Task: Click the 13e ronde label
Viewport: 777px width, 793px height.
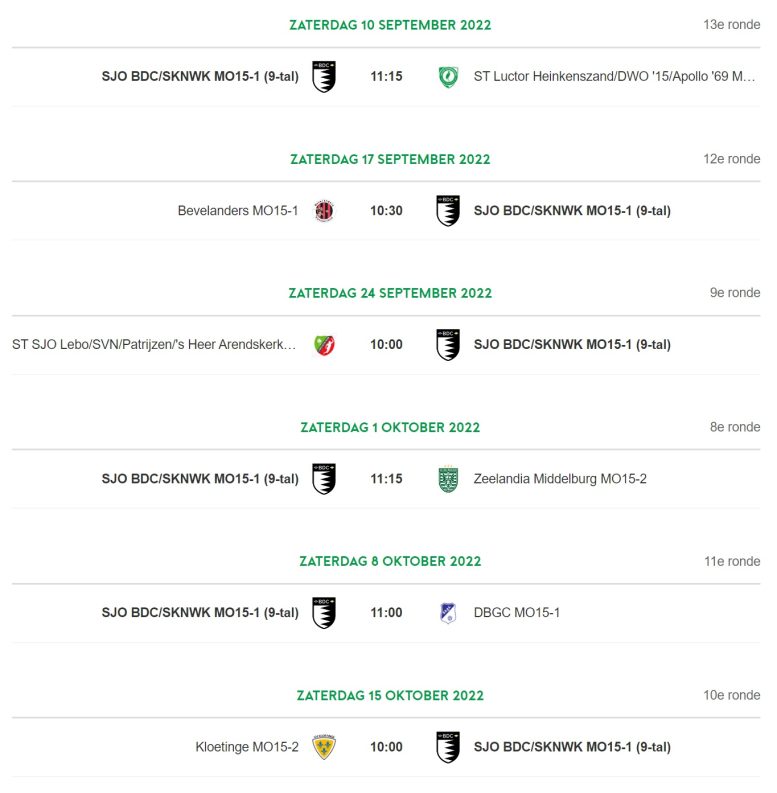Action: [x=731, y=25]
